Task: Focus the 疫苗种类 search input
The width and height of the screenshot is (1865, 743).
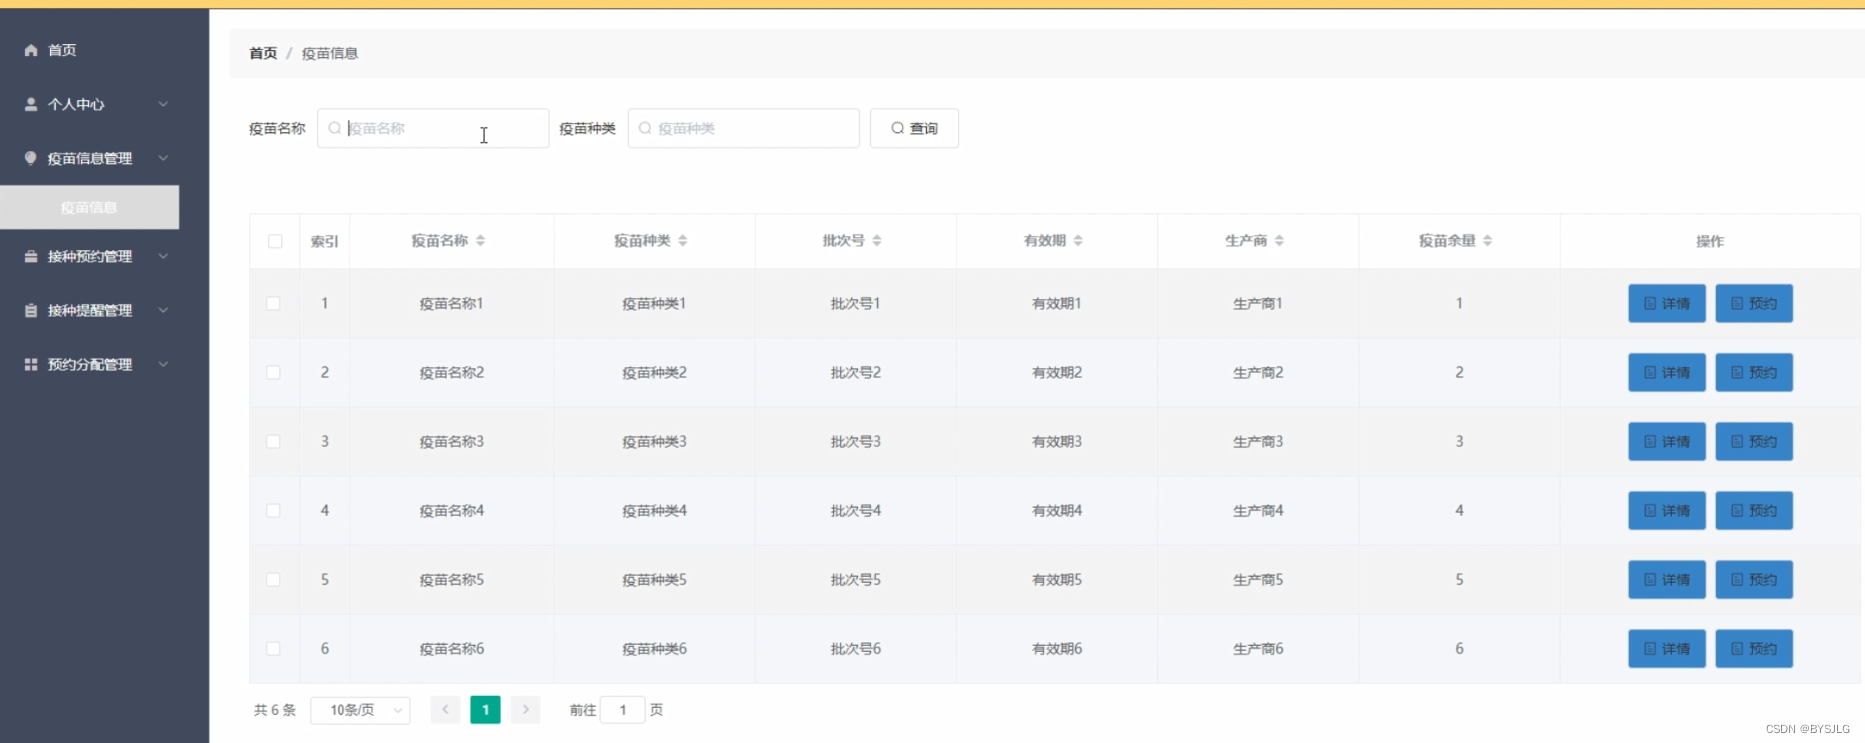Action: pos(744,128)
